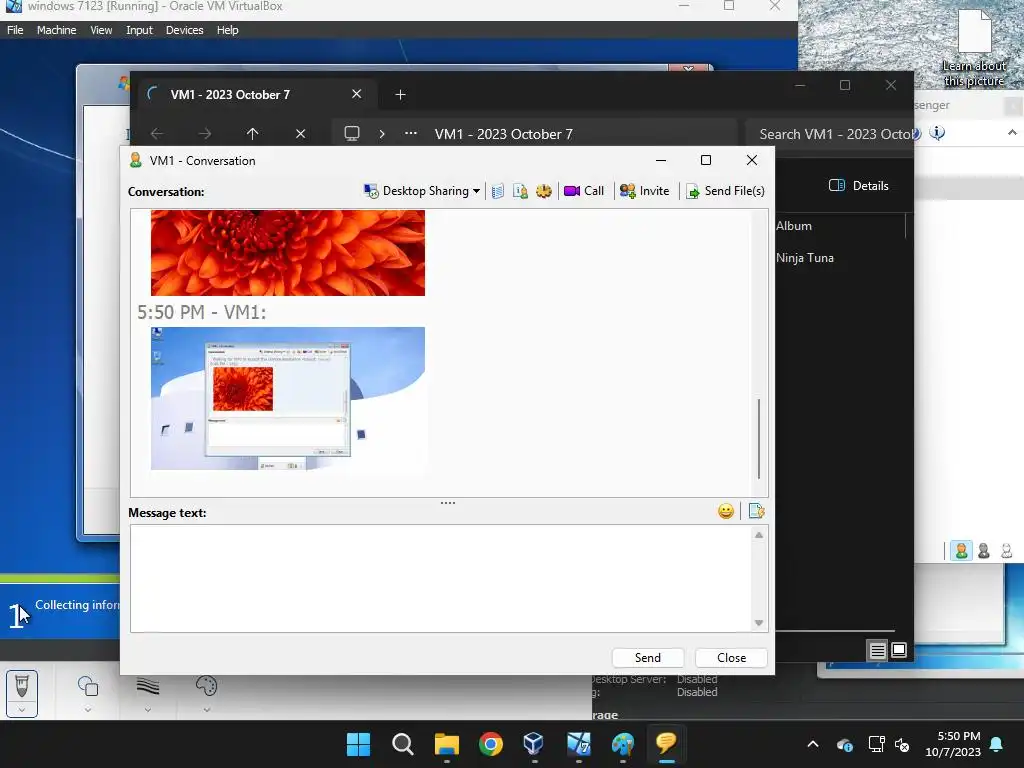Switch Explorer to large thumbnails view

click(x=899, y=650)
